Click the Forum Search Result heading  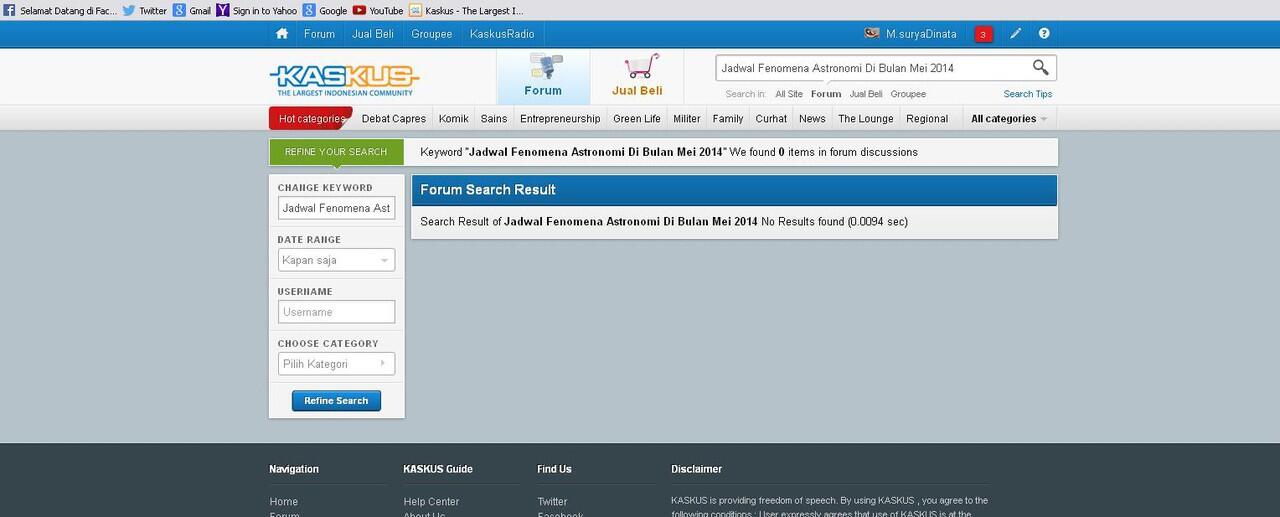488,190
